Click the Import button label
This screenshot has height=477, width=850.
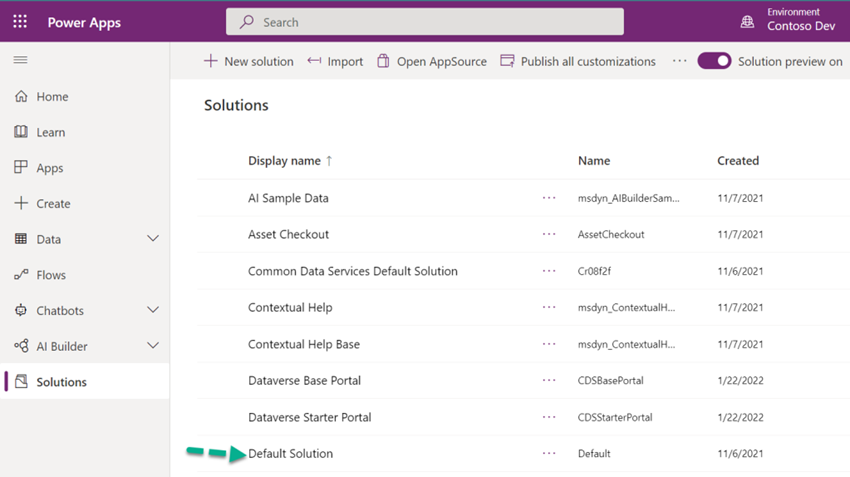pos(345,62)
